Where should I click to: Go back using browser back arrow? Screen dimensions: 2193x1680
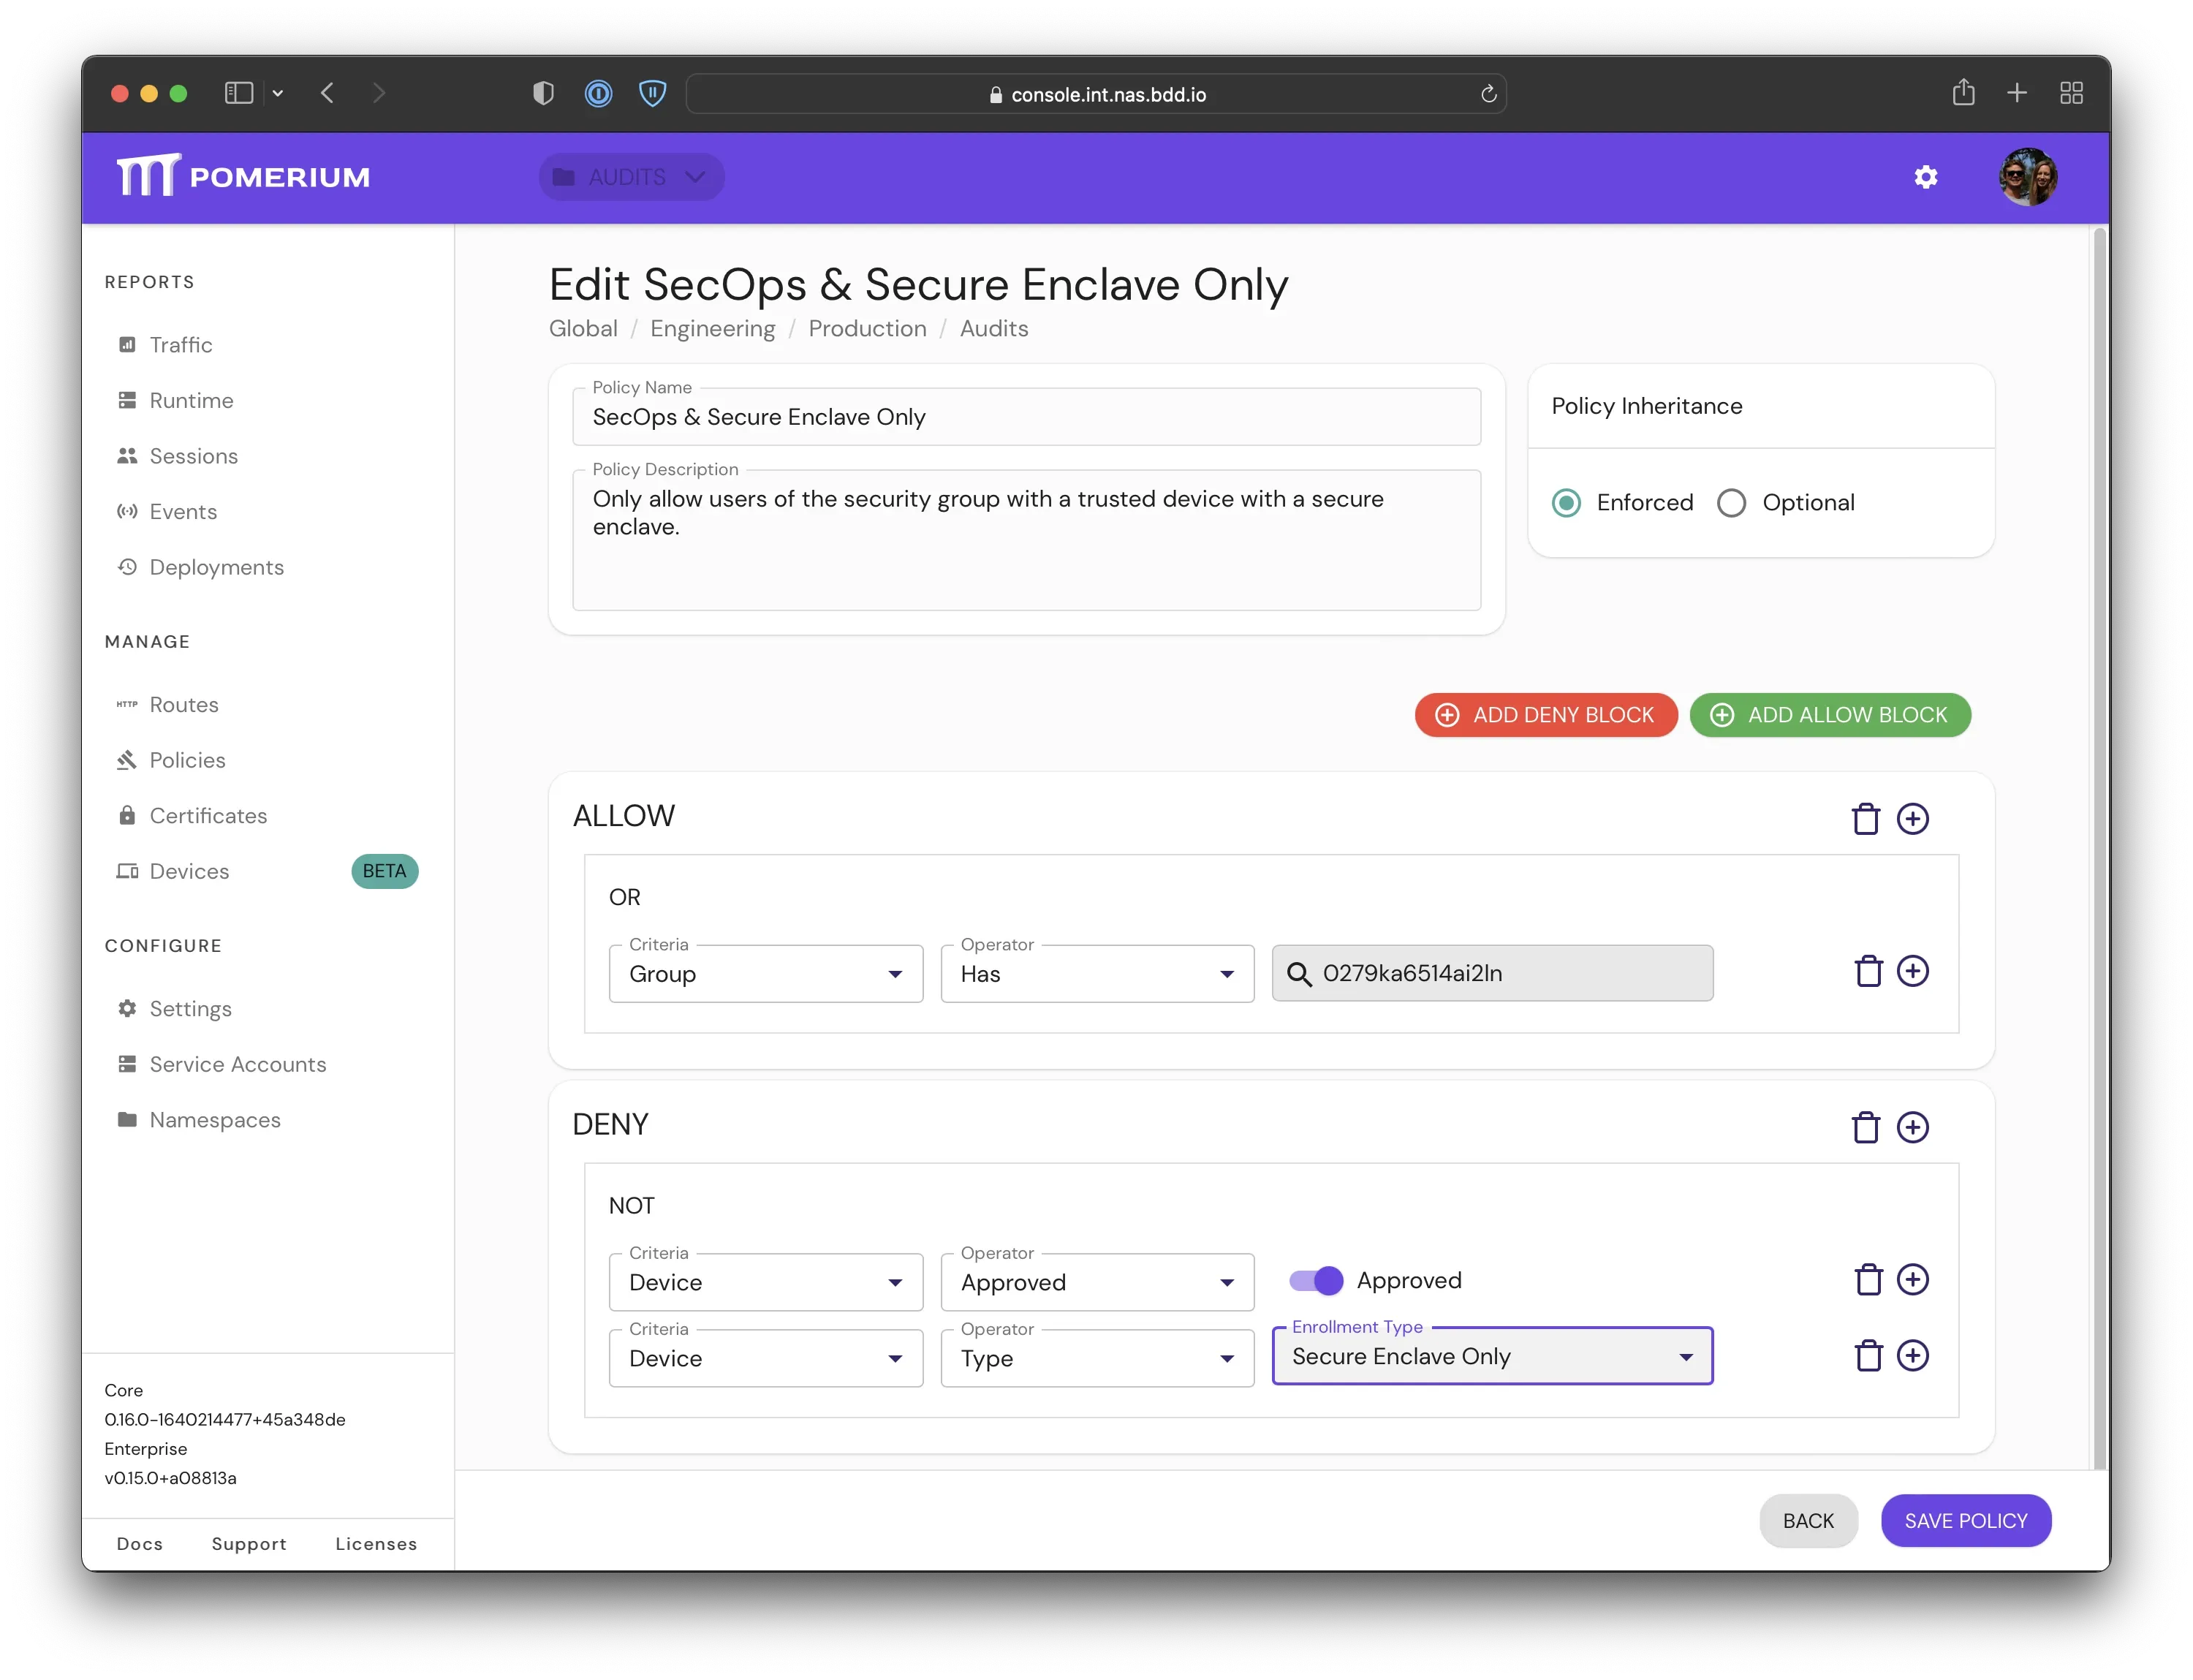tap(327, 93)
